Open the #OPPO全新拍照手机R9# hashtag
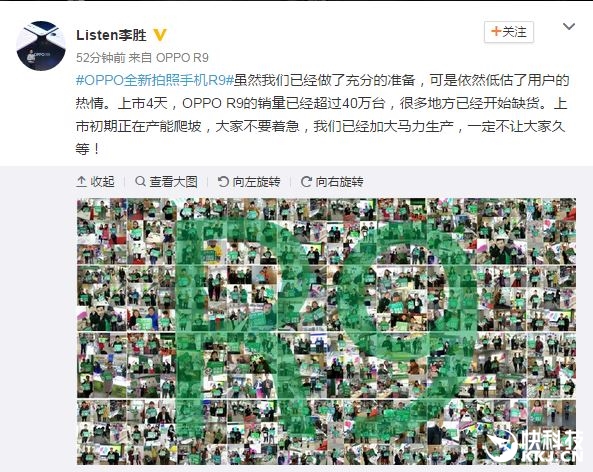 click(x=154, y=81)
